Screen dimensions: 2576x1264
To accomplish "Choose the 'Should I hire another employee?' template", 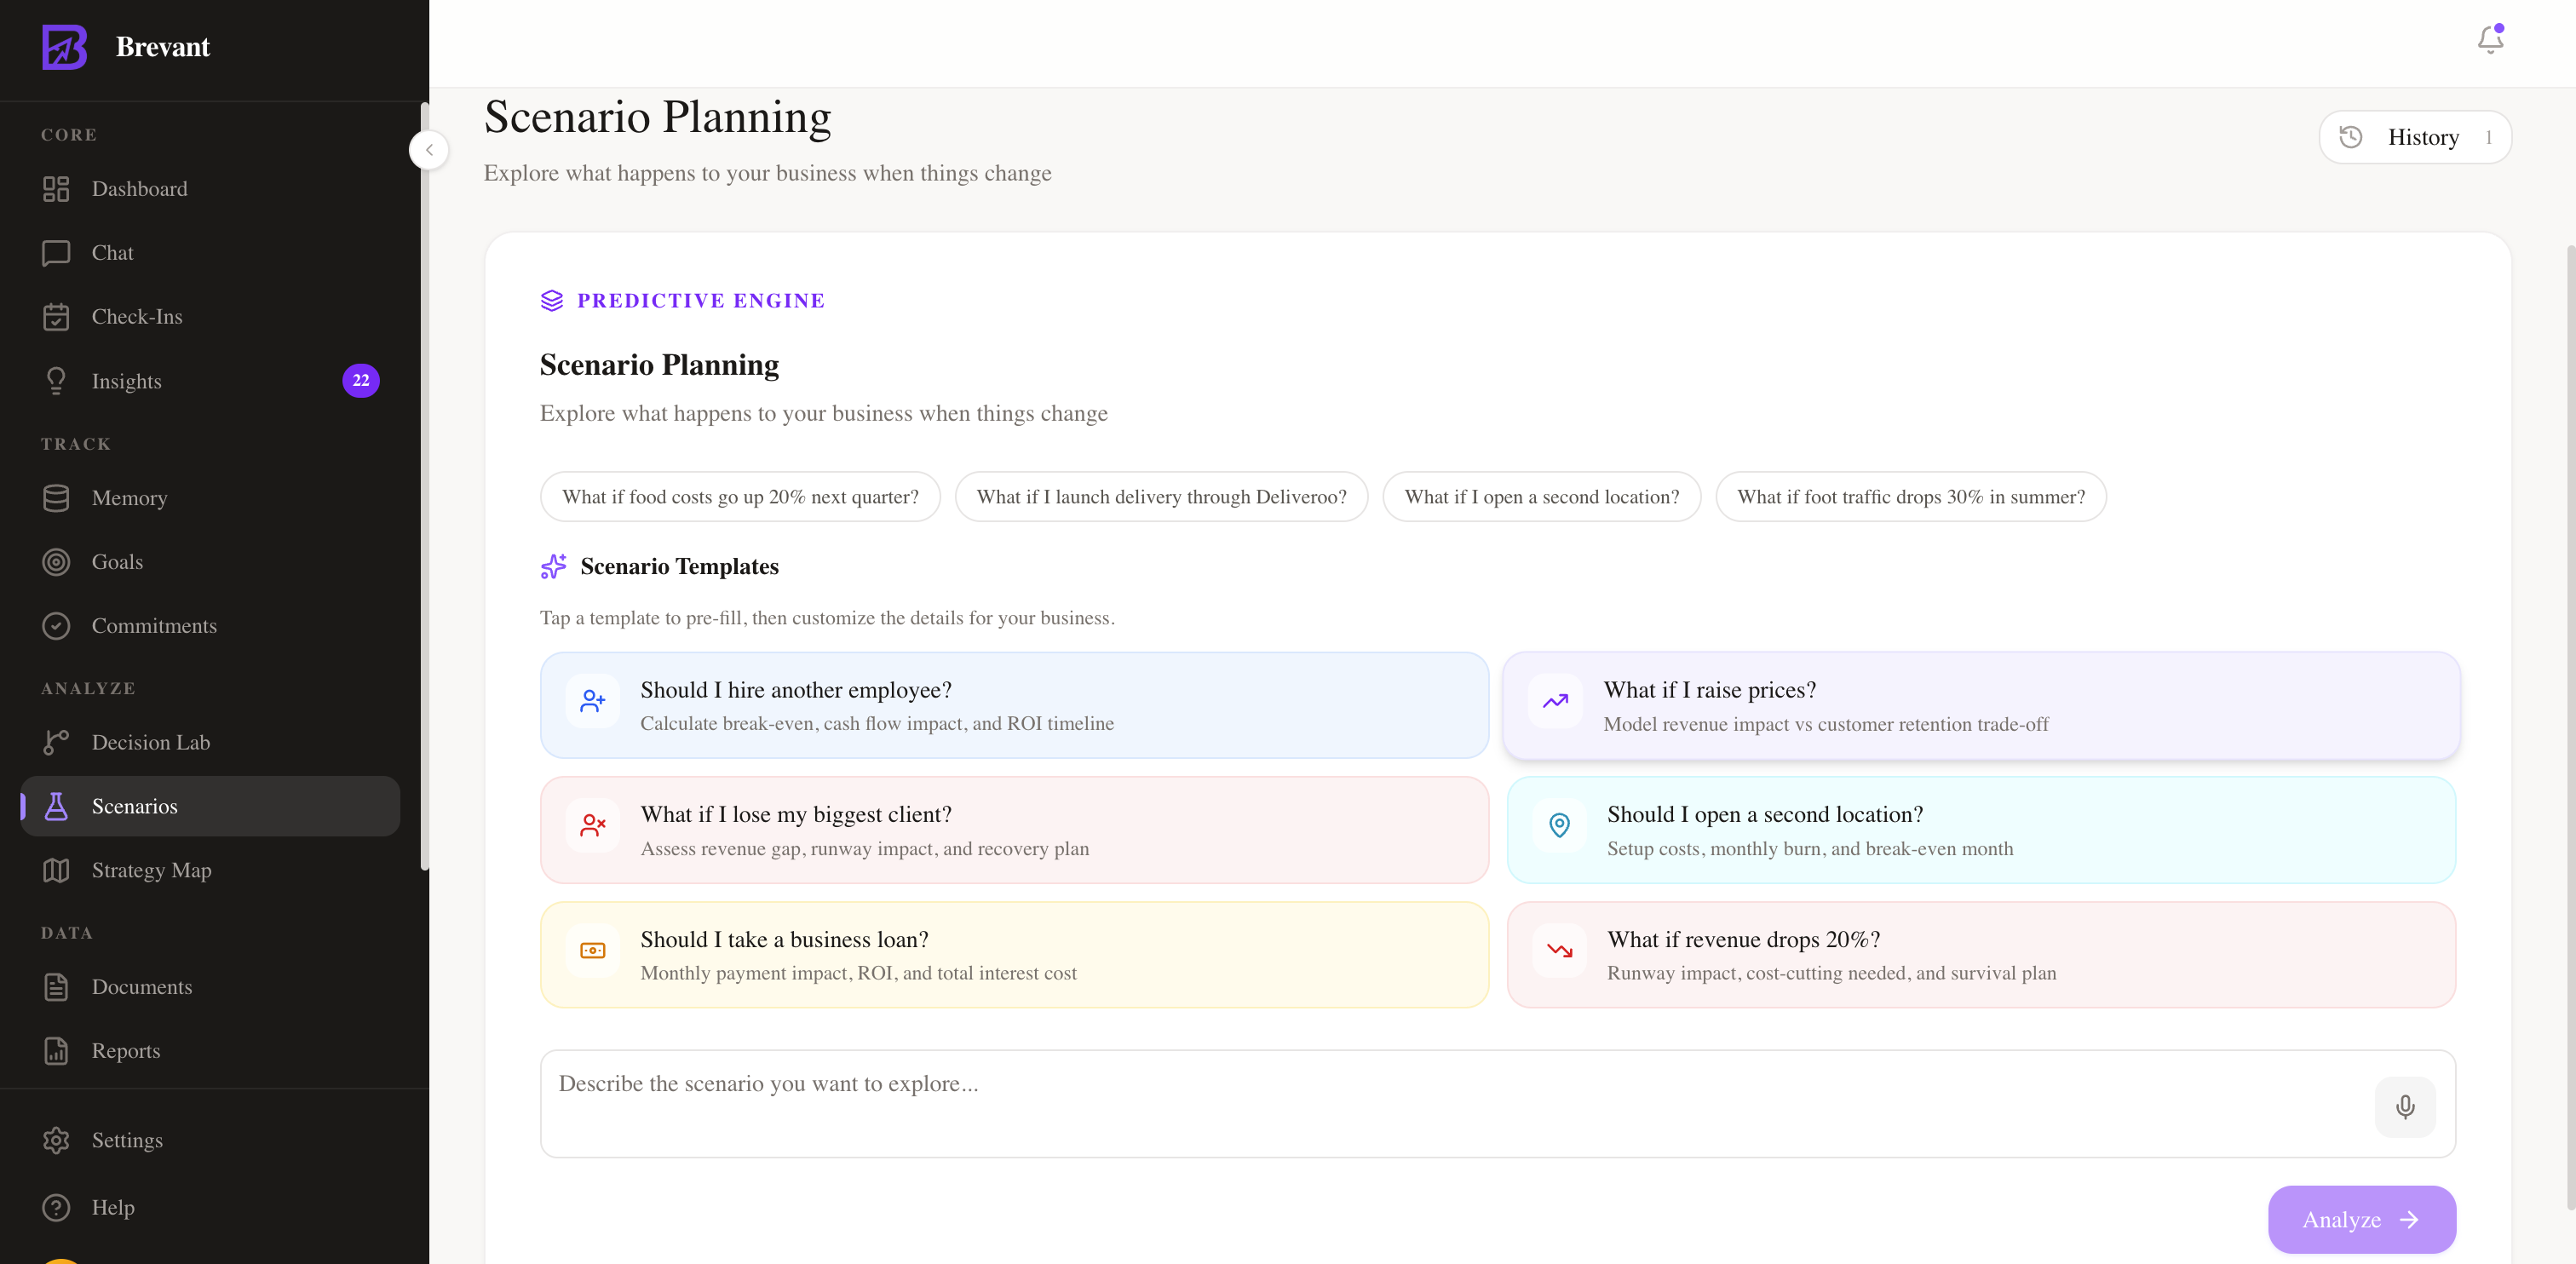I will pos(1014,705).
